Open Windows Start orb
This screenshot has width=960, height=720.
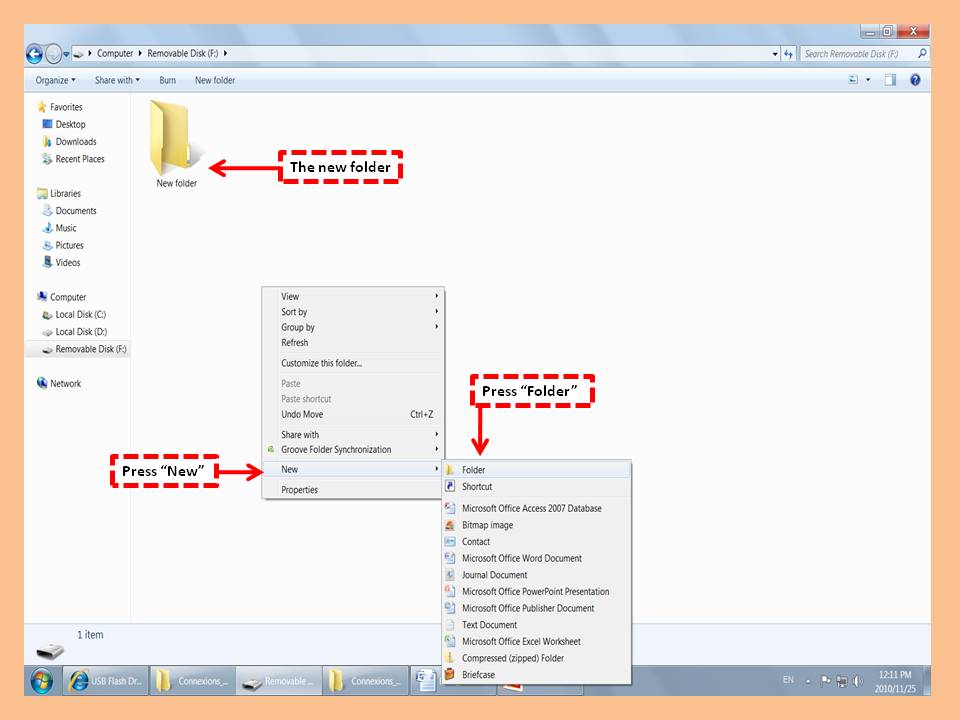pos(42,682)
